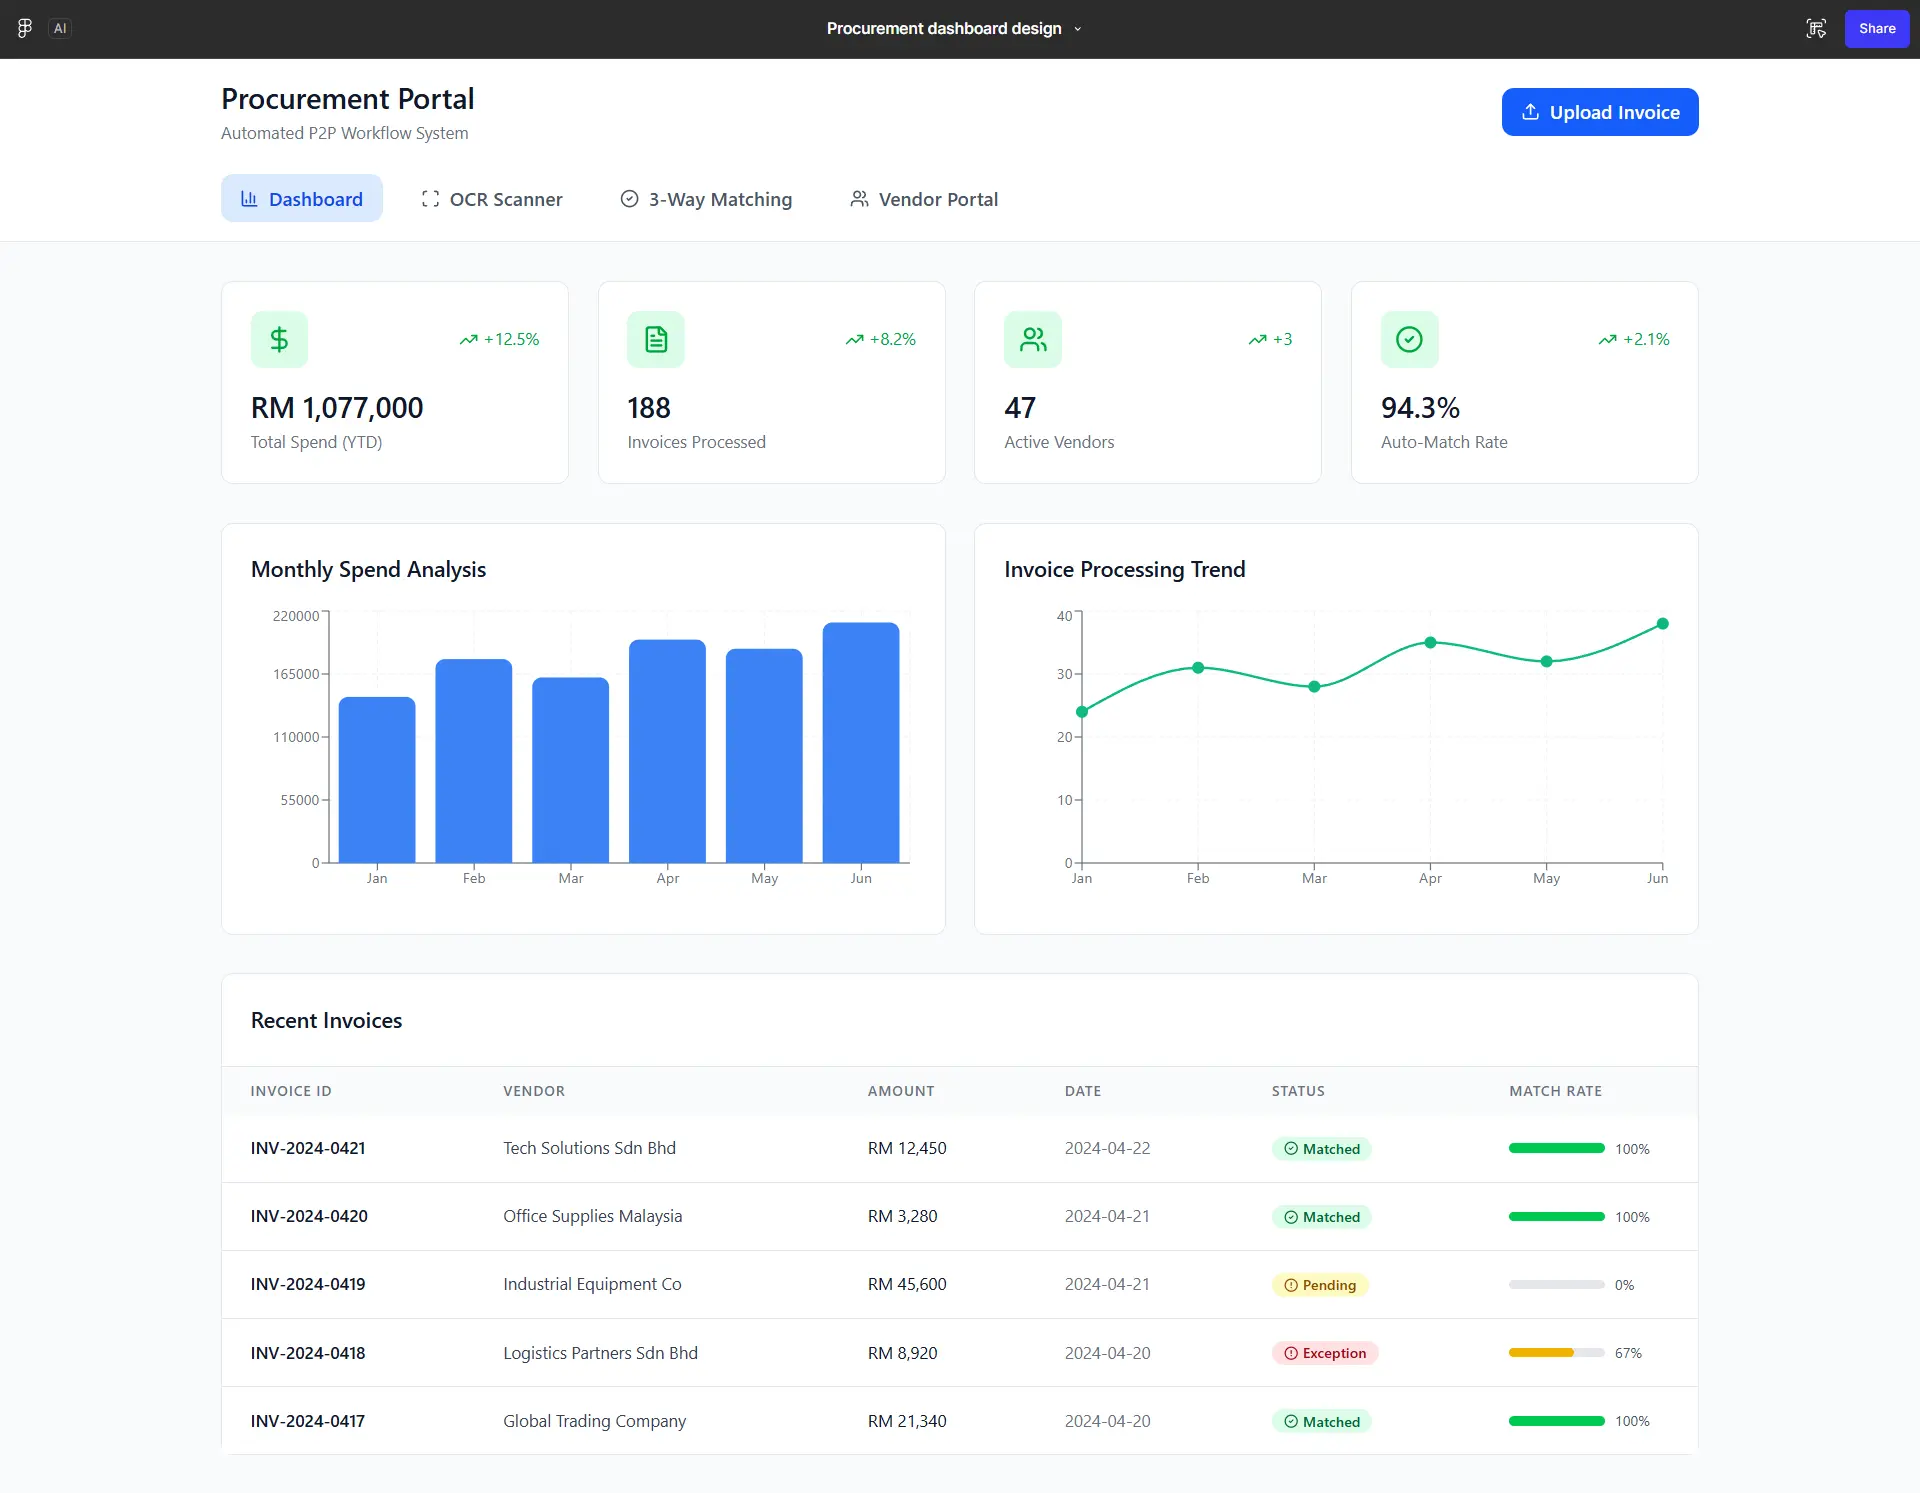Image resolution: width=1920 pixels, height=1493 pixels.
Task: Click the Share button
Action: [x=1876, y=28]
